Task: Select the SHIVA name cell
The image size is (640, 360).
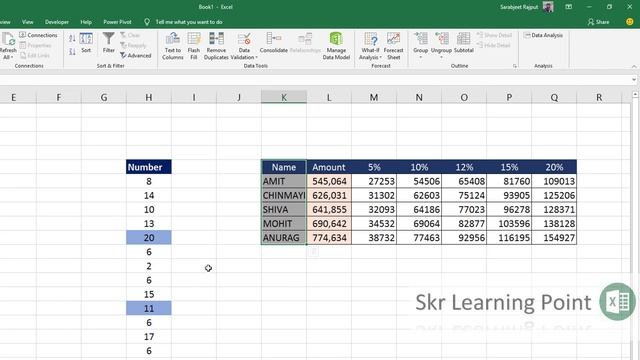Action: coord(284,209)
